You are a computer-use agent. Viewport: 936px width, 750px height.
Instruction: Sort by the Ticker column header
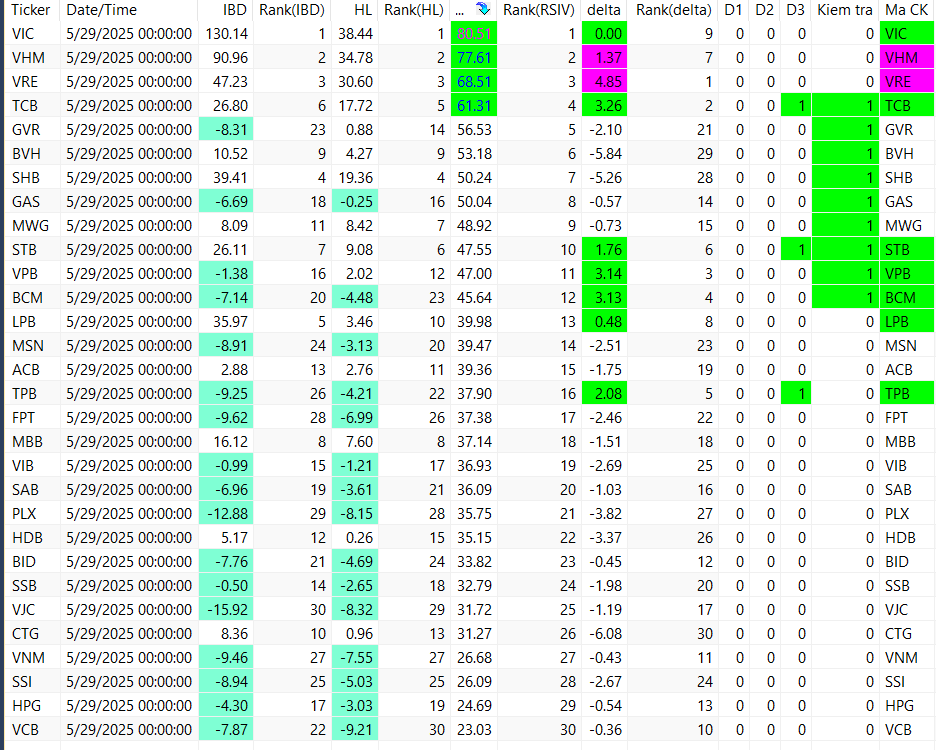click(x=31, y=10)
